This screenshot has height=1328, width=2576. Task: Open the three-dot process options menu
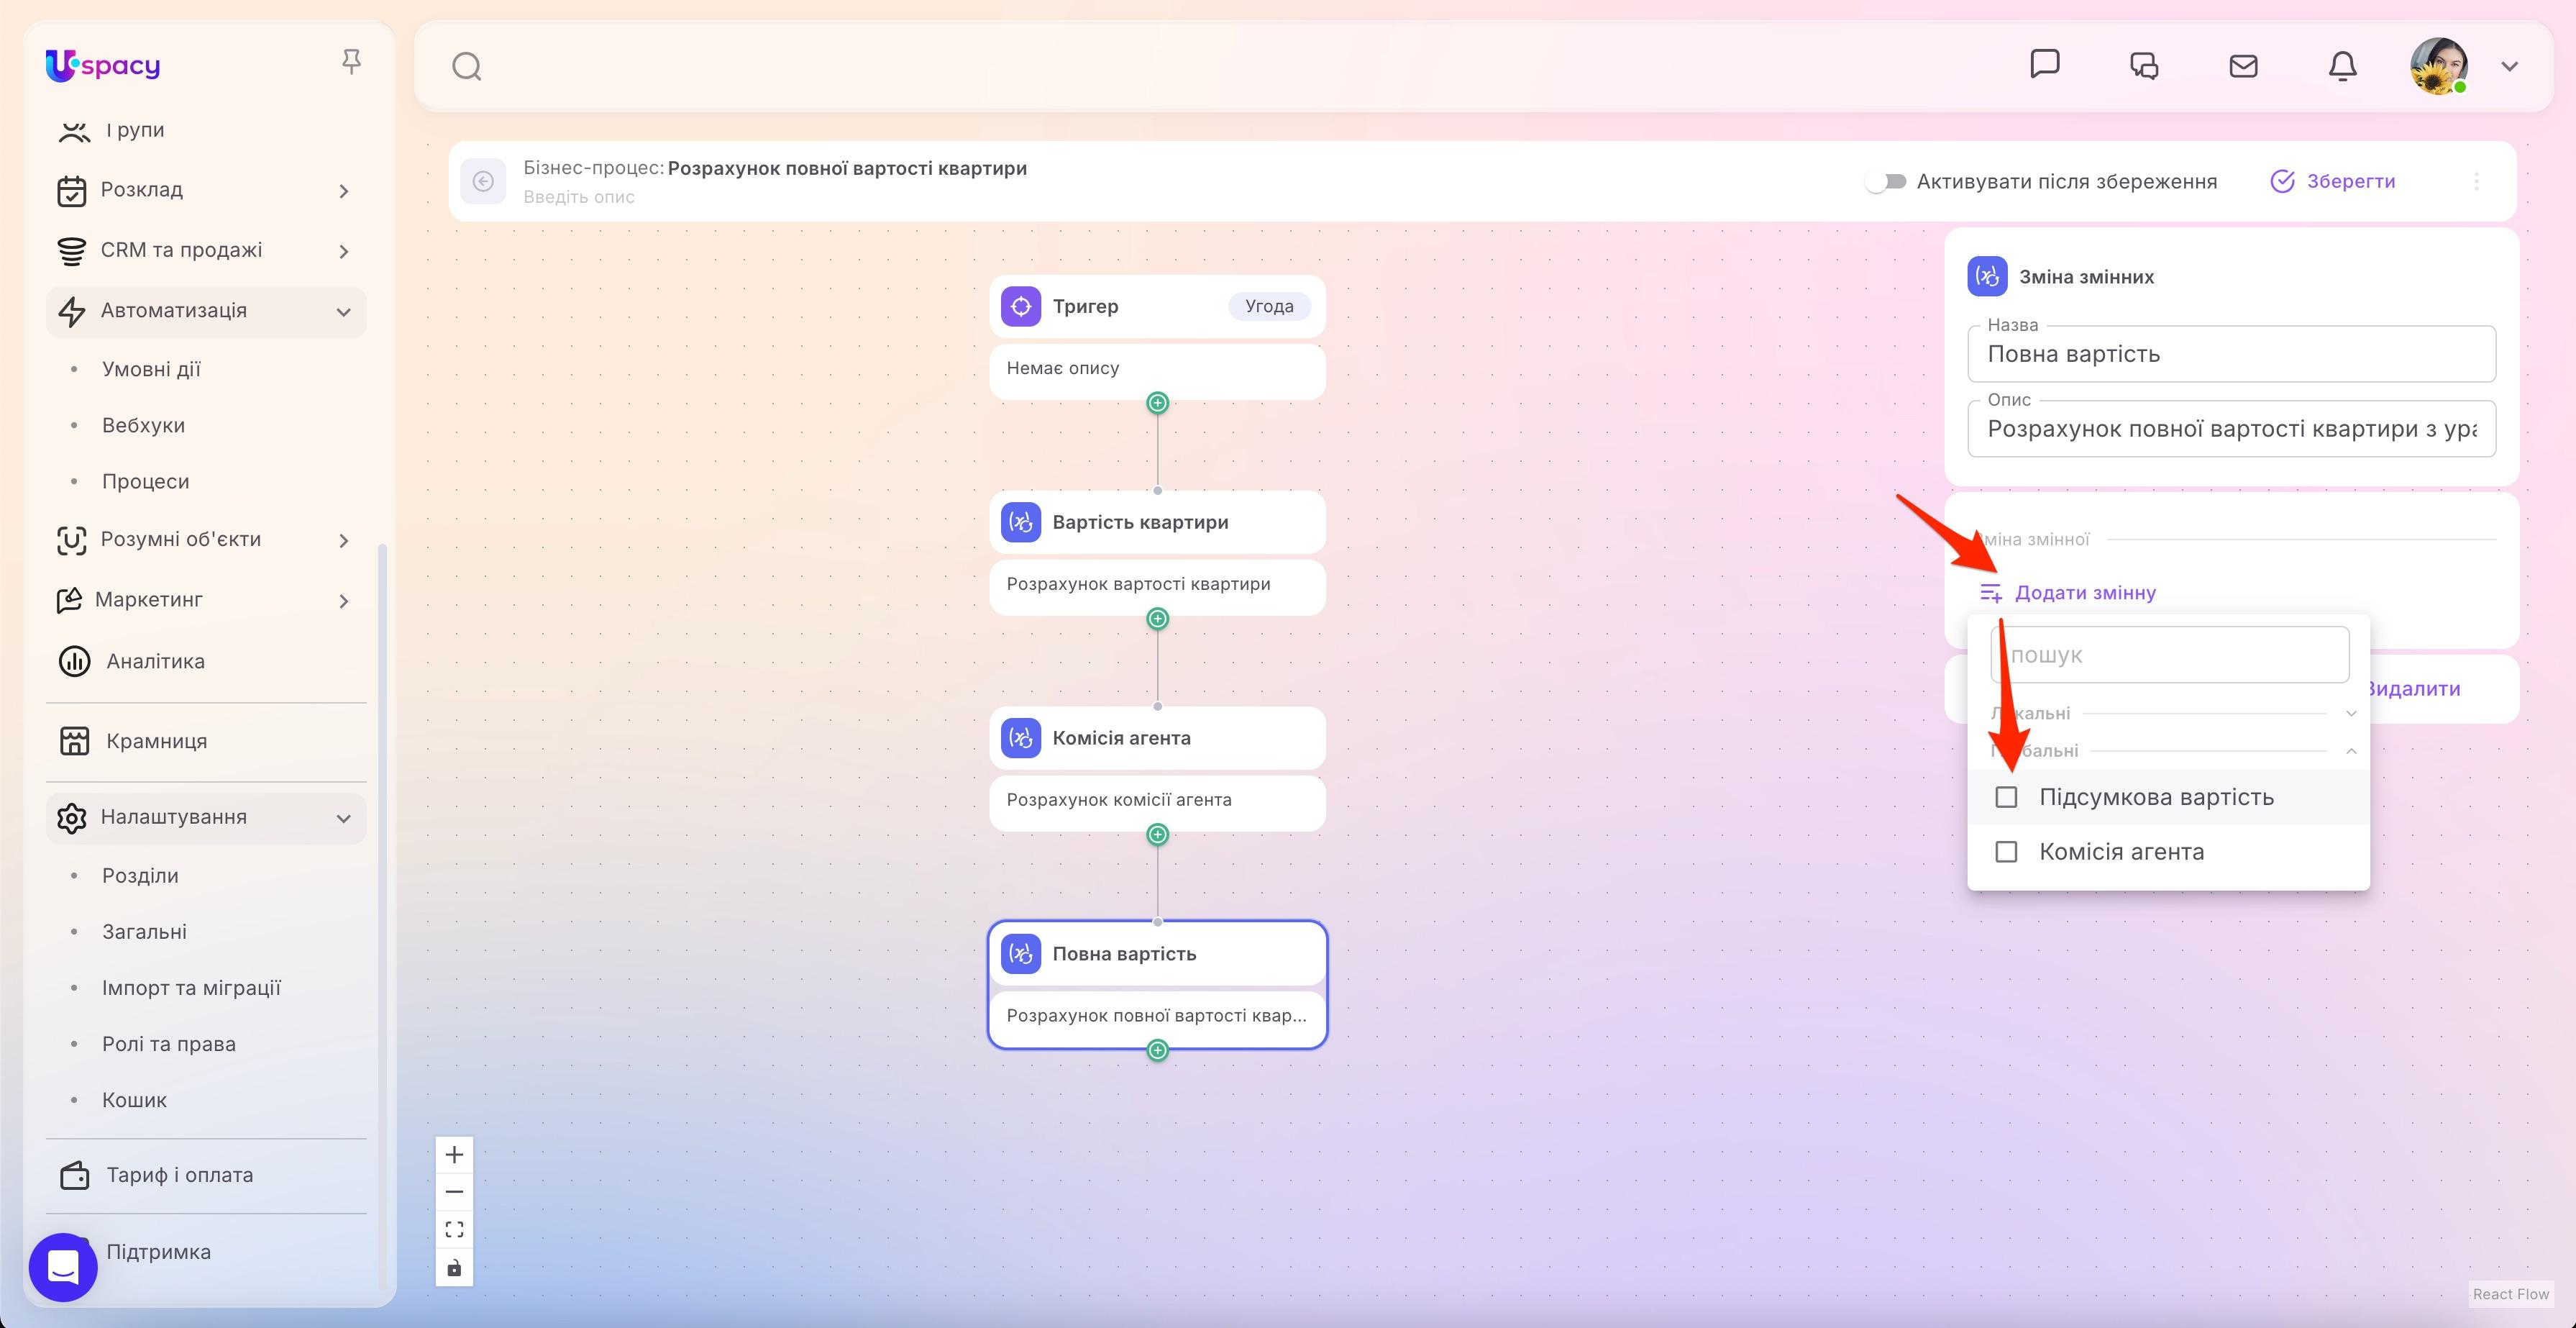[2476, 181]
